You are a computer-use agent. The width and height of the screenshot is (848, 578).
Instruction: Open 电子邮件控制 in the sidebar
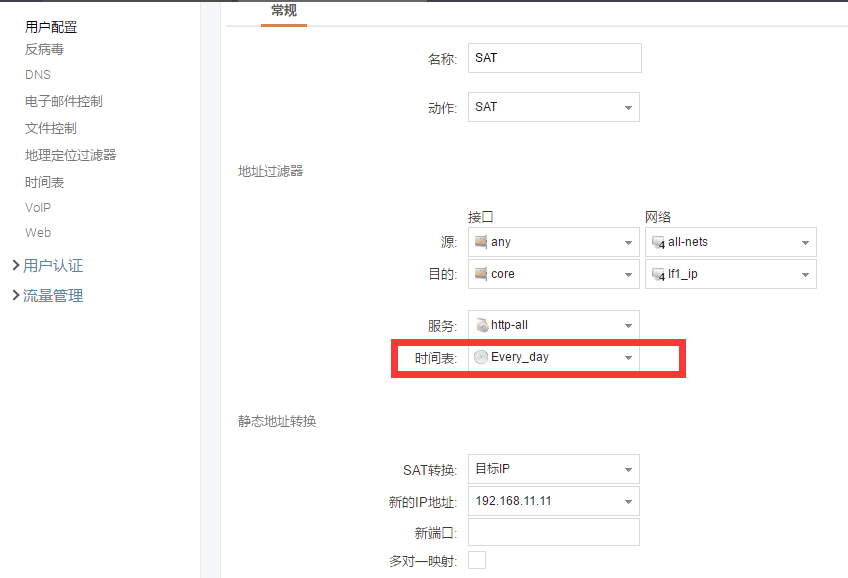pos(63,101)
